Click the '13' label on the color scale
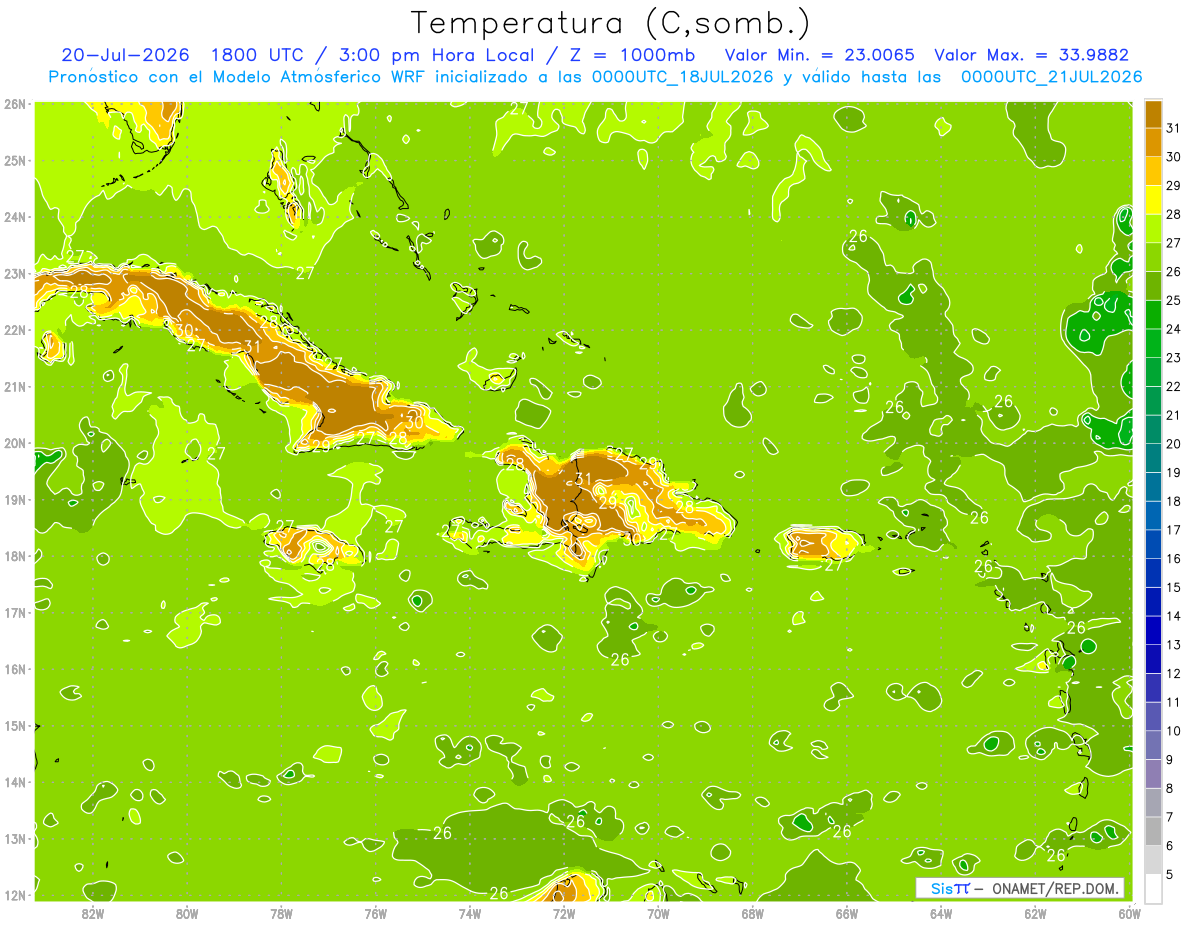 pos(1174,644)
